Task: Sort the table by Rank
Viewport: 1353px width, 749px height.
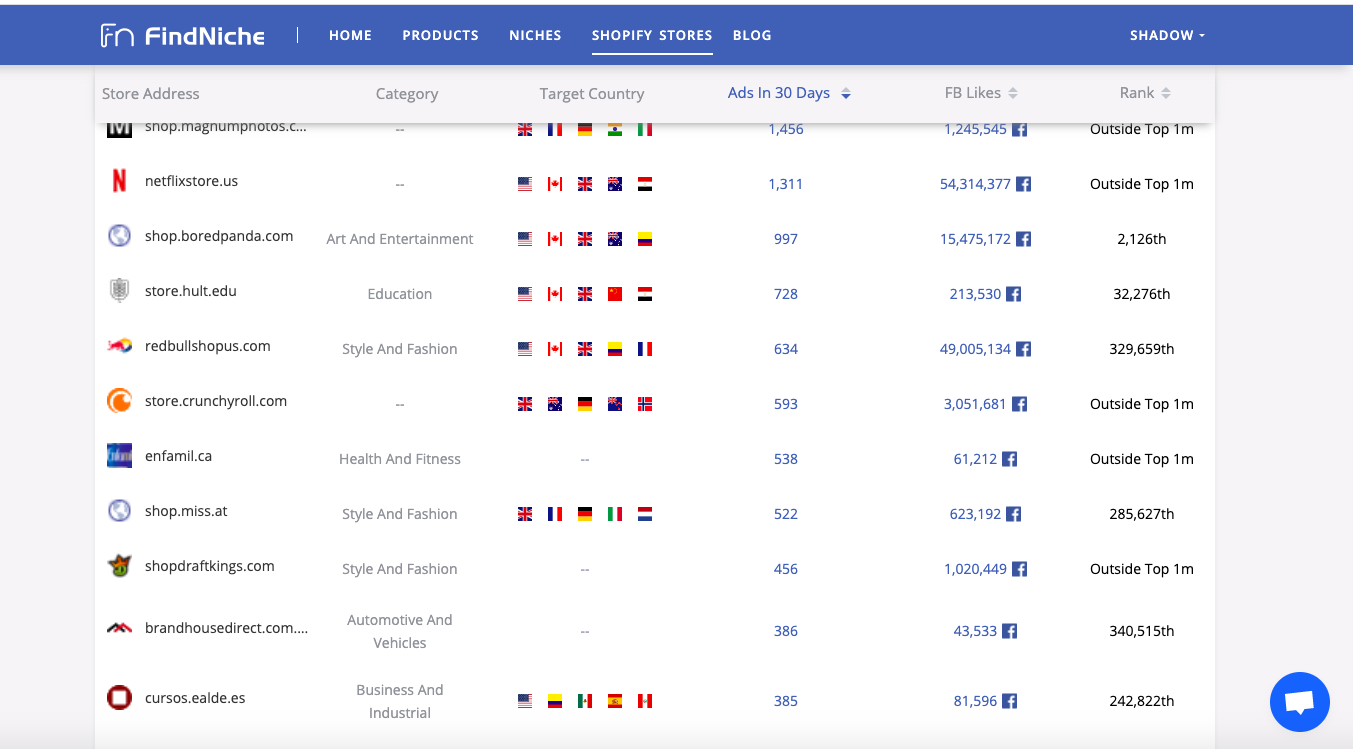Action: click(x=1144, y=93)
